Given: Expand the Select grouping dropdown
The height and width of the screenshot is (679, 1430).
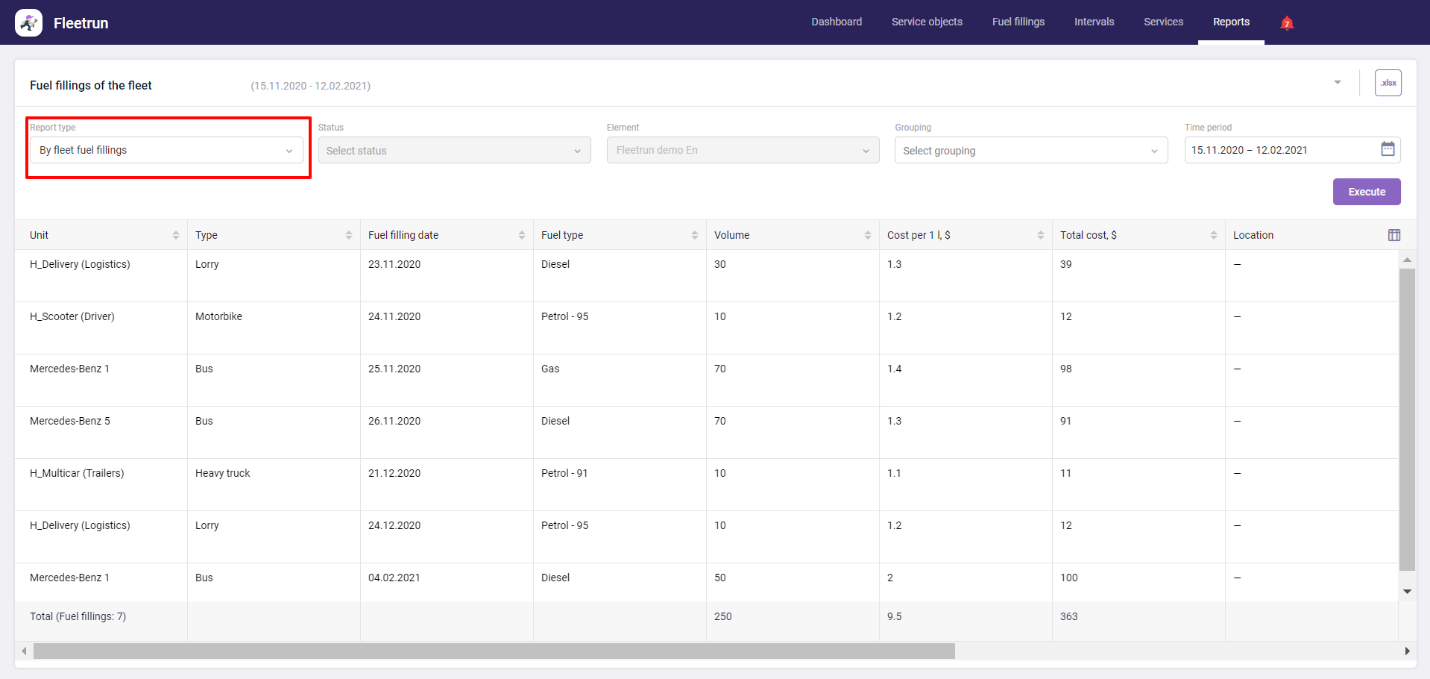Looking at the screenshot, I should point(1030,150).
